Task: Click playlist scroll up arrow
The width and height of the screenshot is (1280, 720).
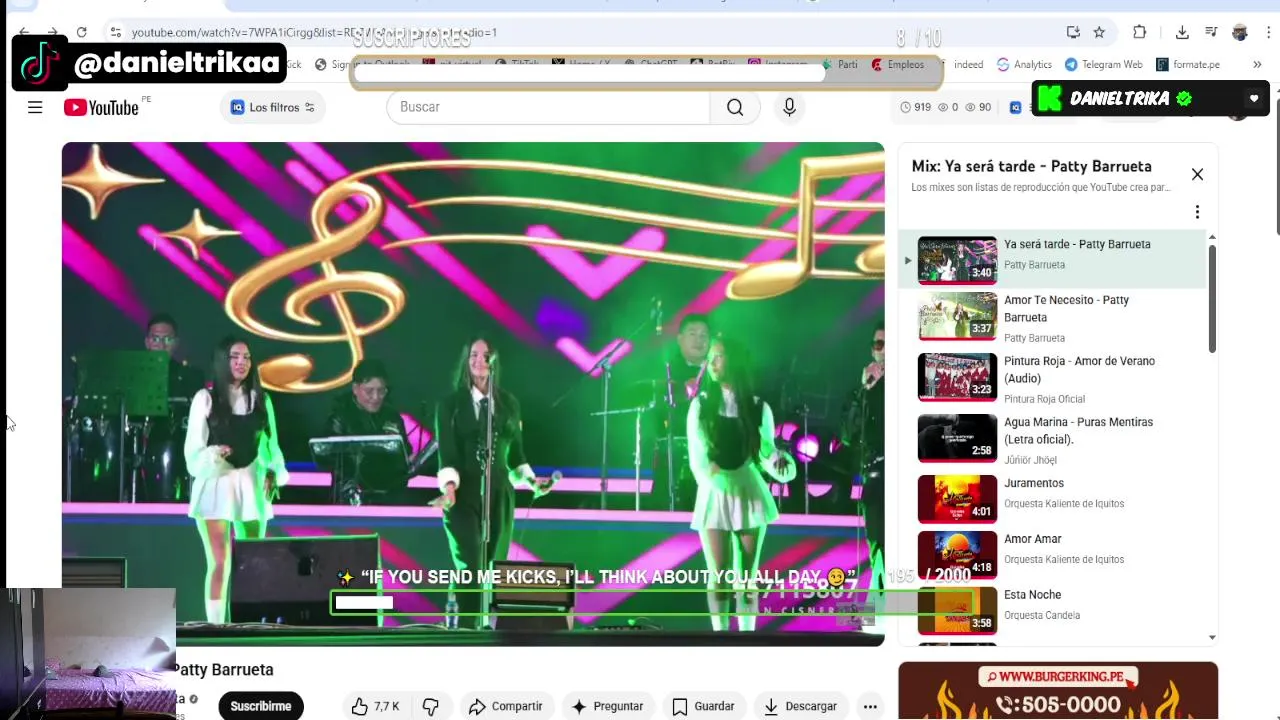Action: (x=1212, y=238)
